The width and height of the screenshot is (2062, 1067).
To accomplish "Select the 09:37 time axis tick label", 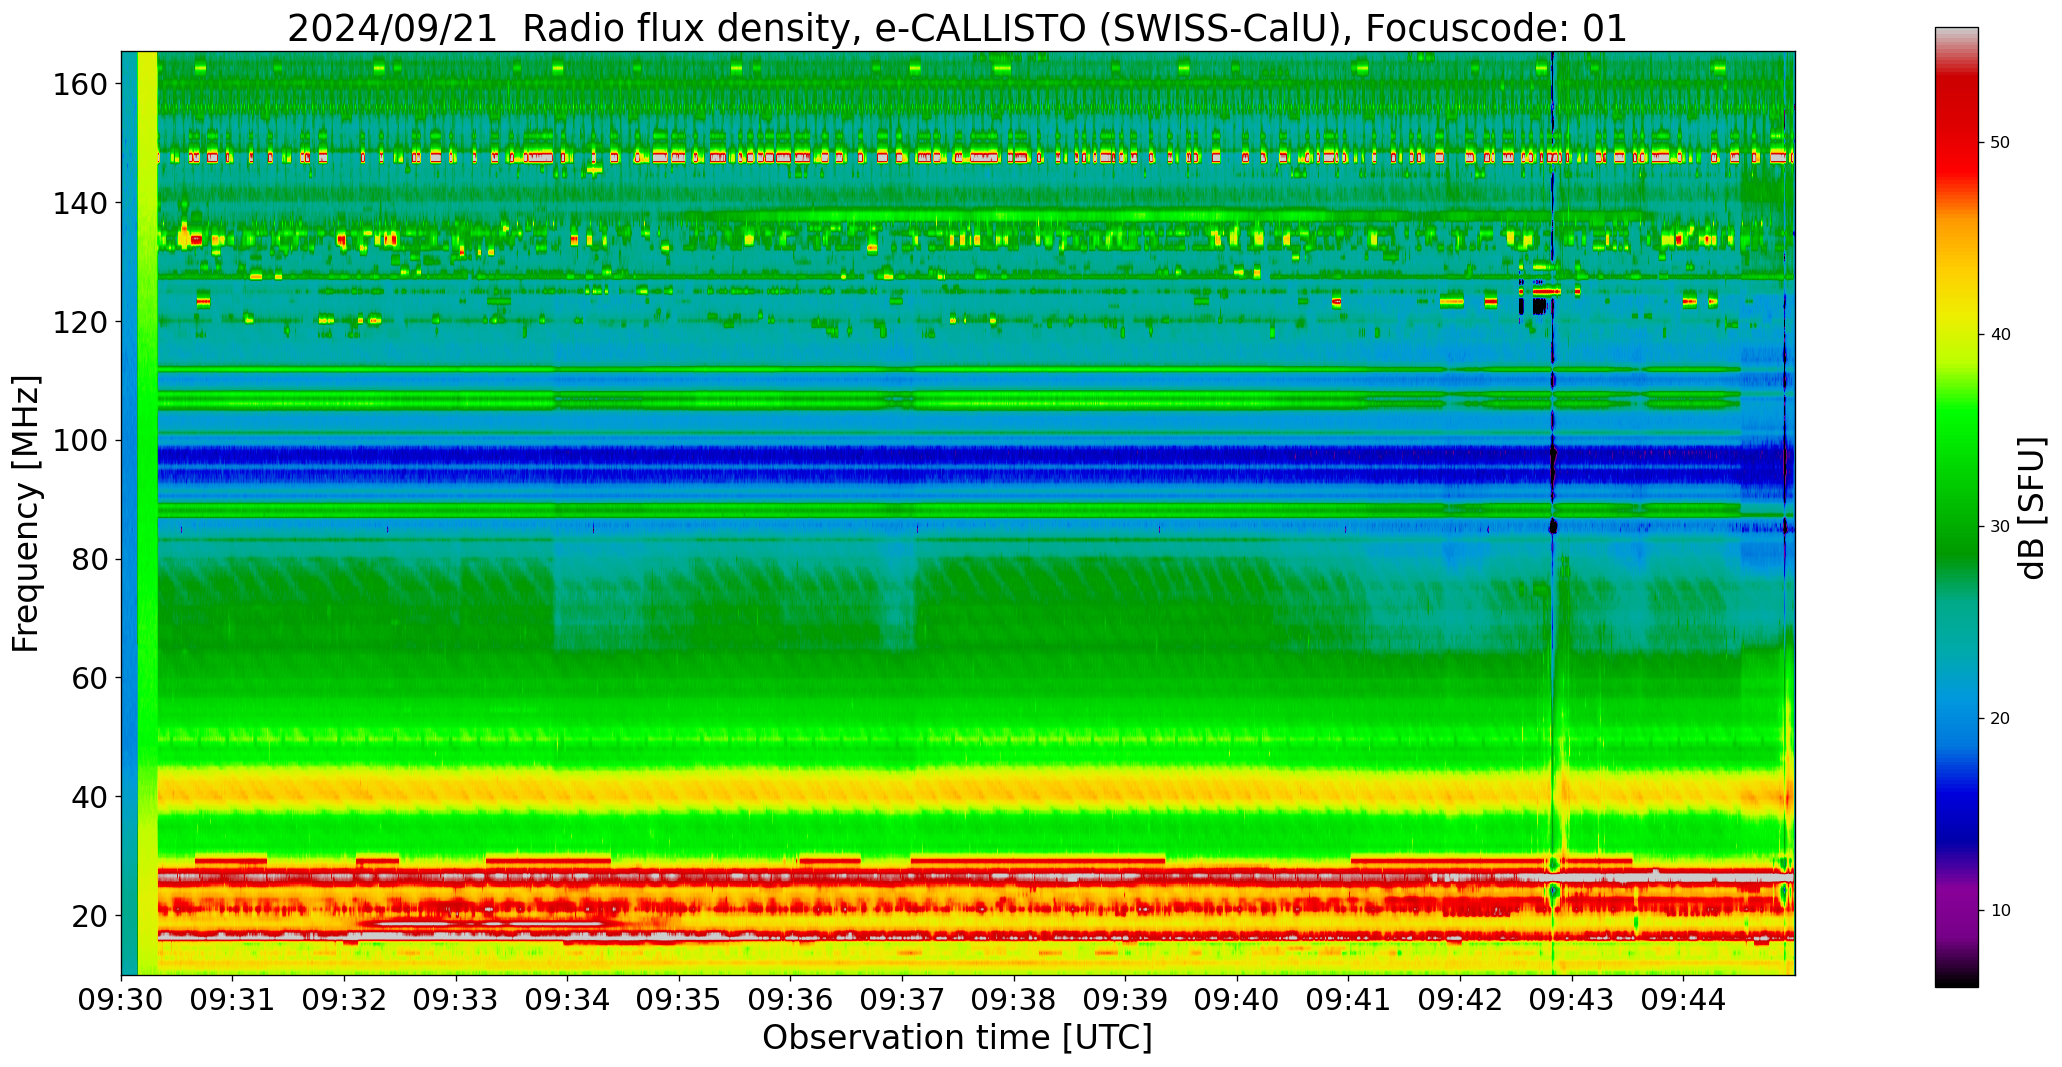I will [x=902, y=999].
